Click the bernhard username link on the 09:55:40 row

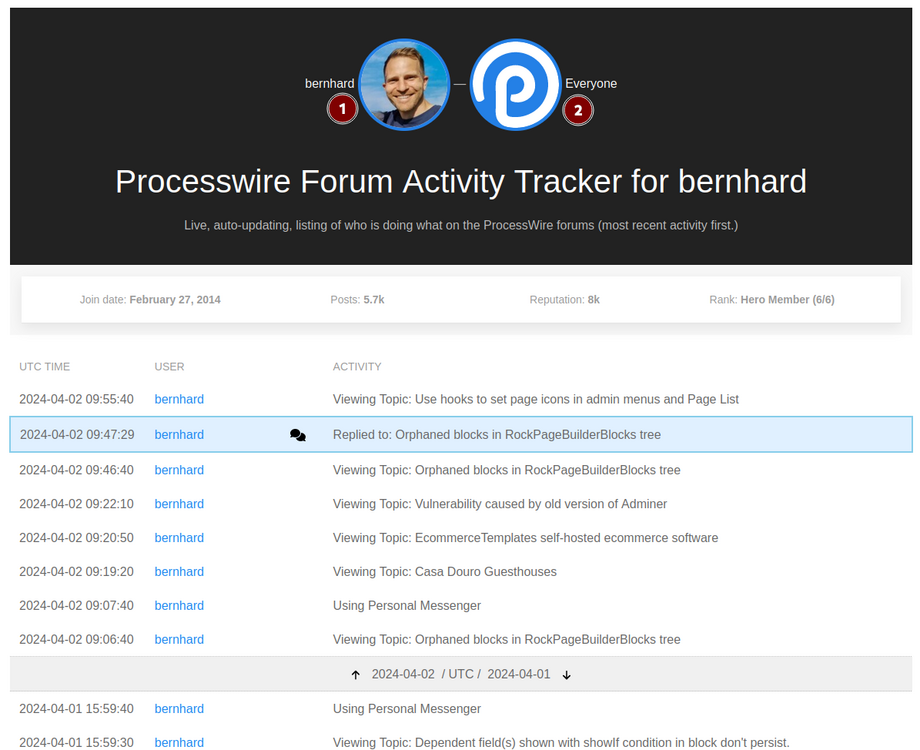coord(178,399)
